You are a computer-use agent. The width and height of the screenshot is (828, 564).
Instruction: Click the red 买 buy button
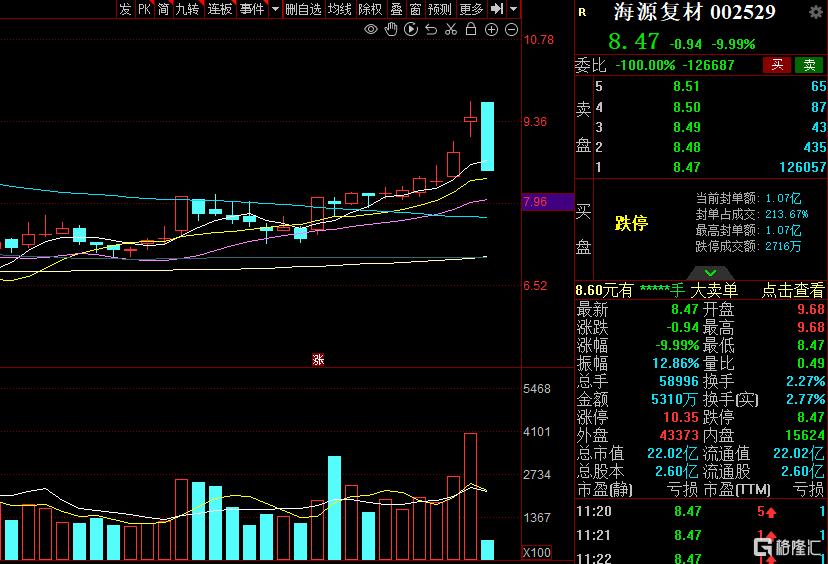777,65
